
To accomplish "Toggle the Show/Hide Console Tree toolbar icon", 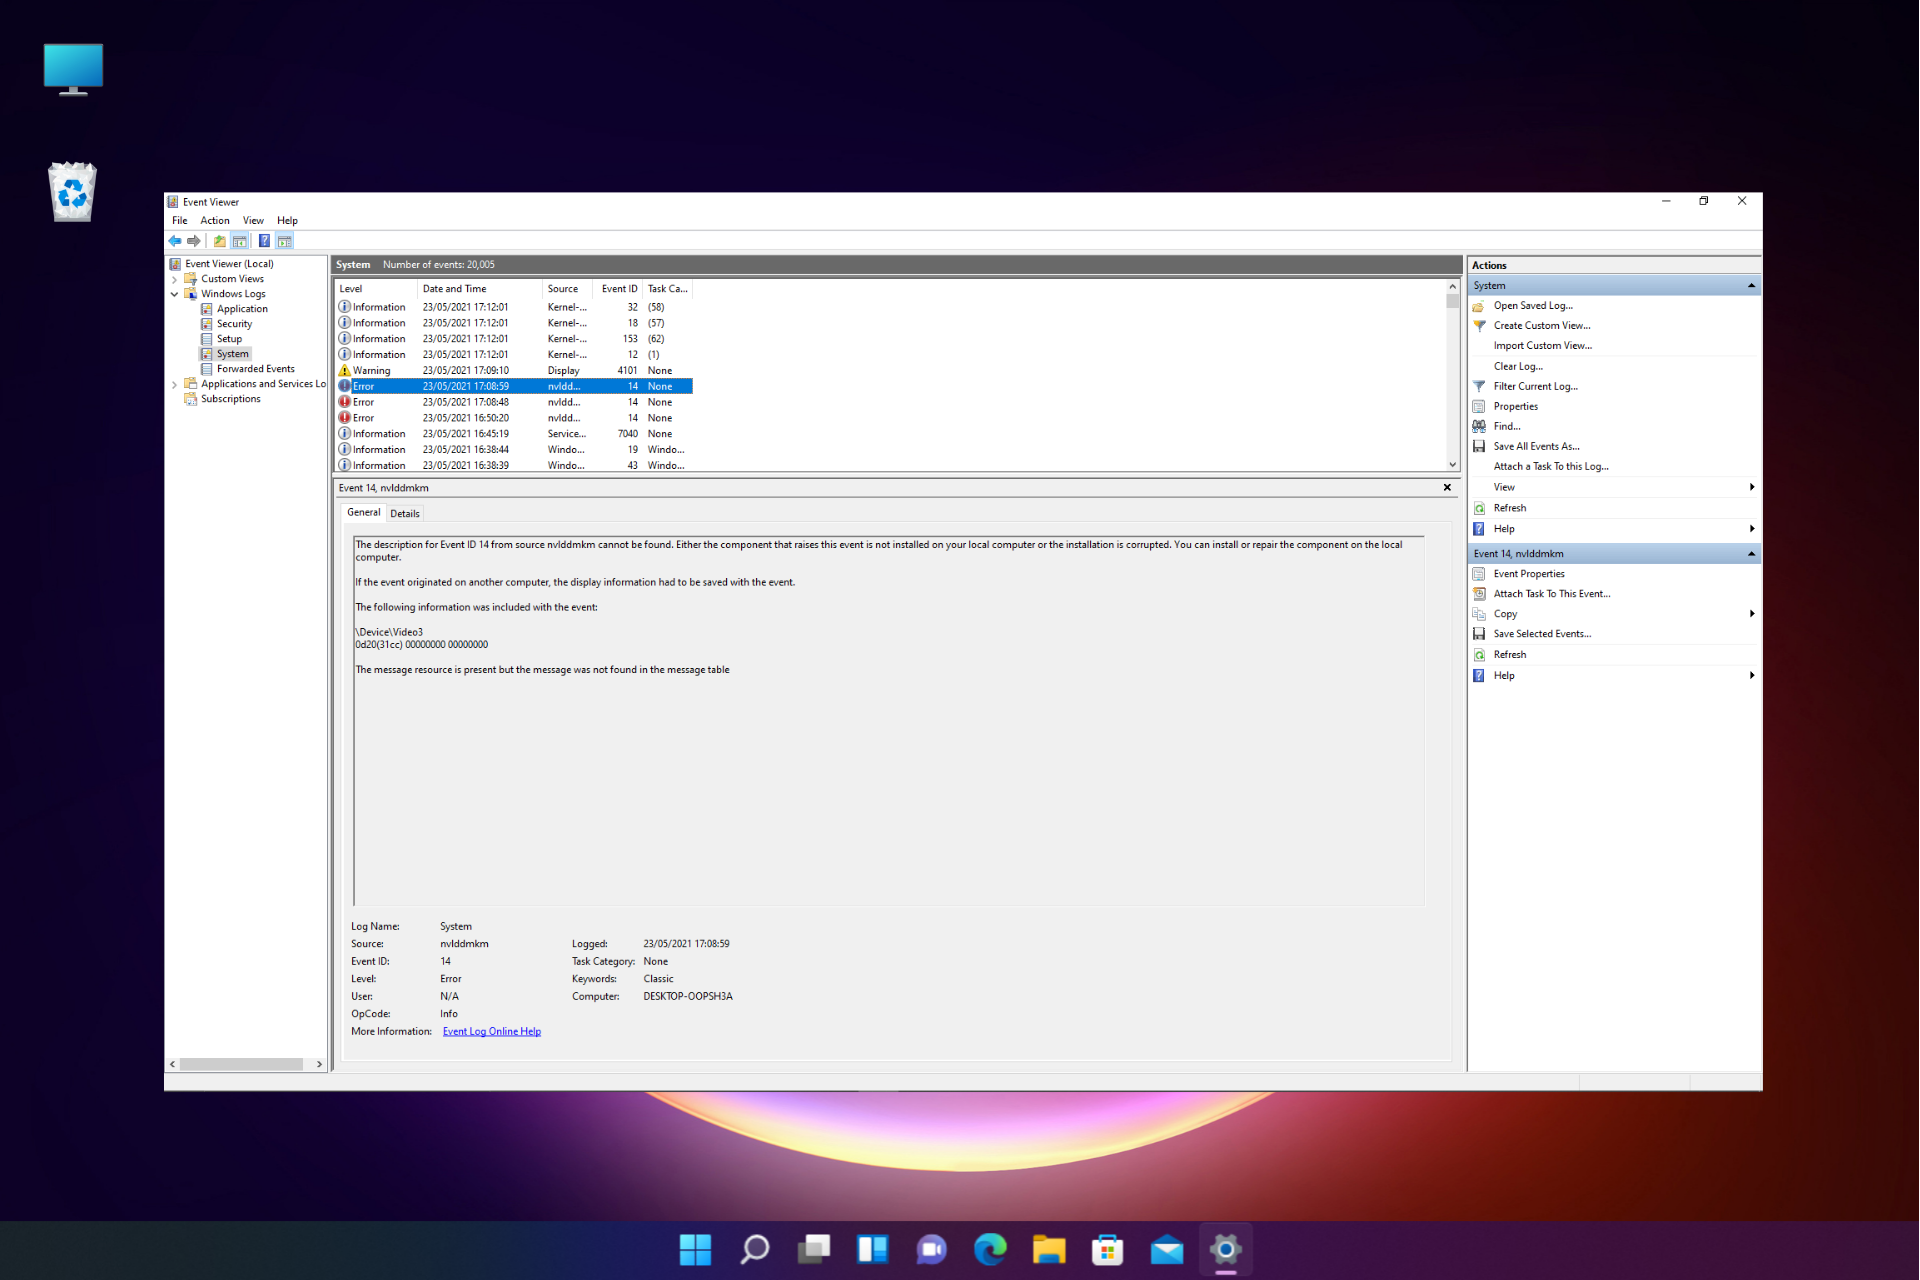I will [x=240, y=241].
